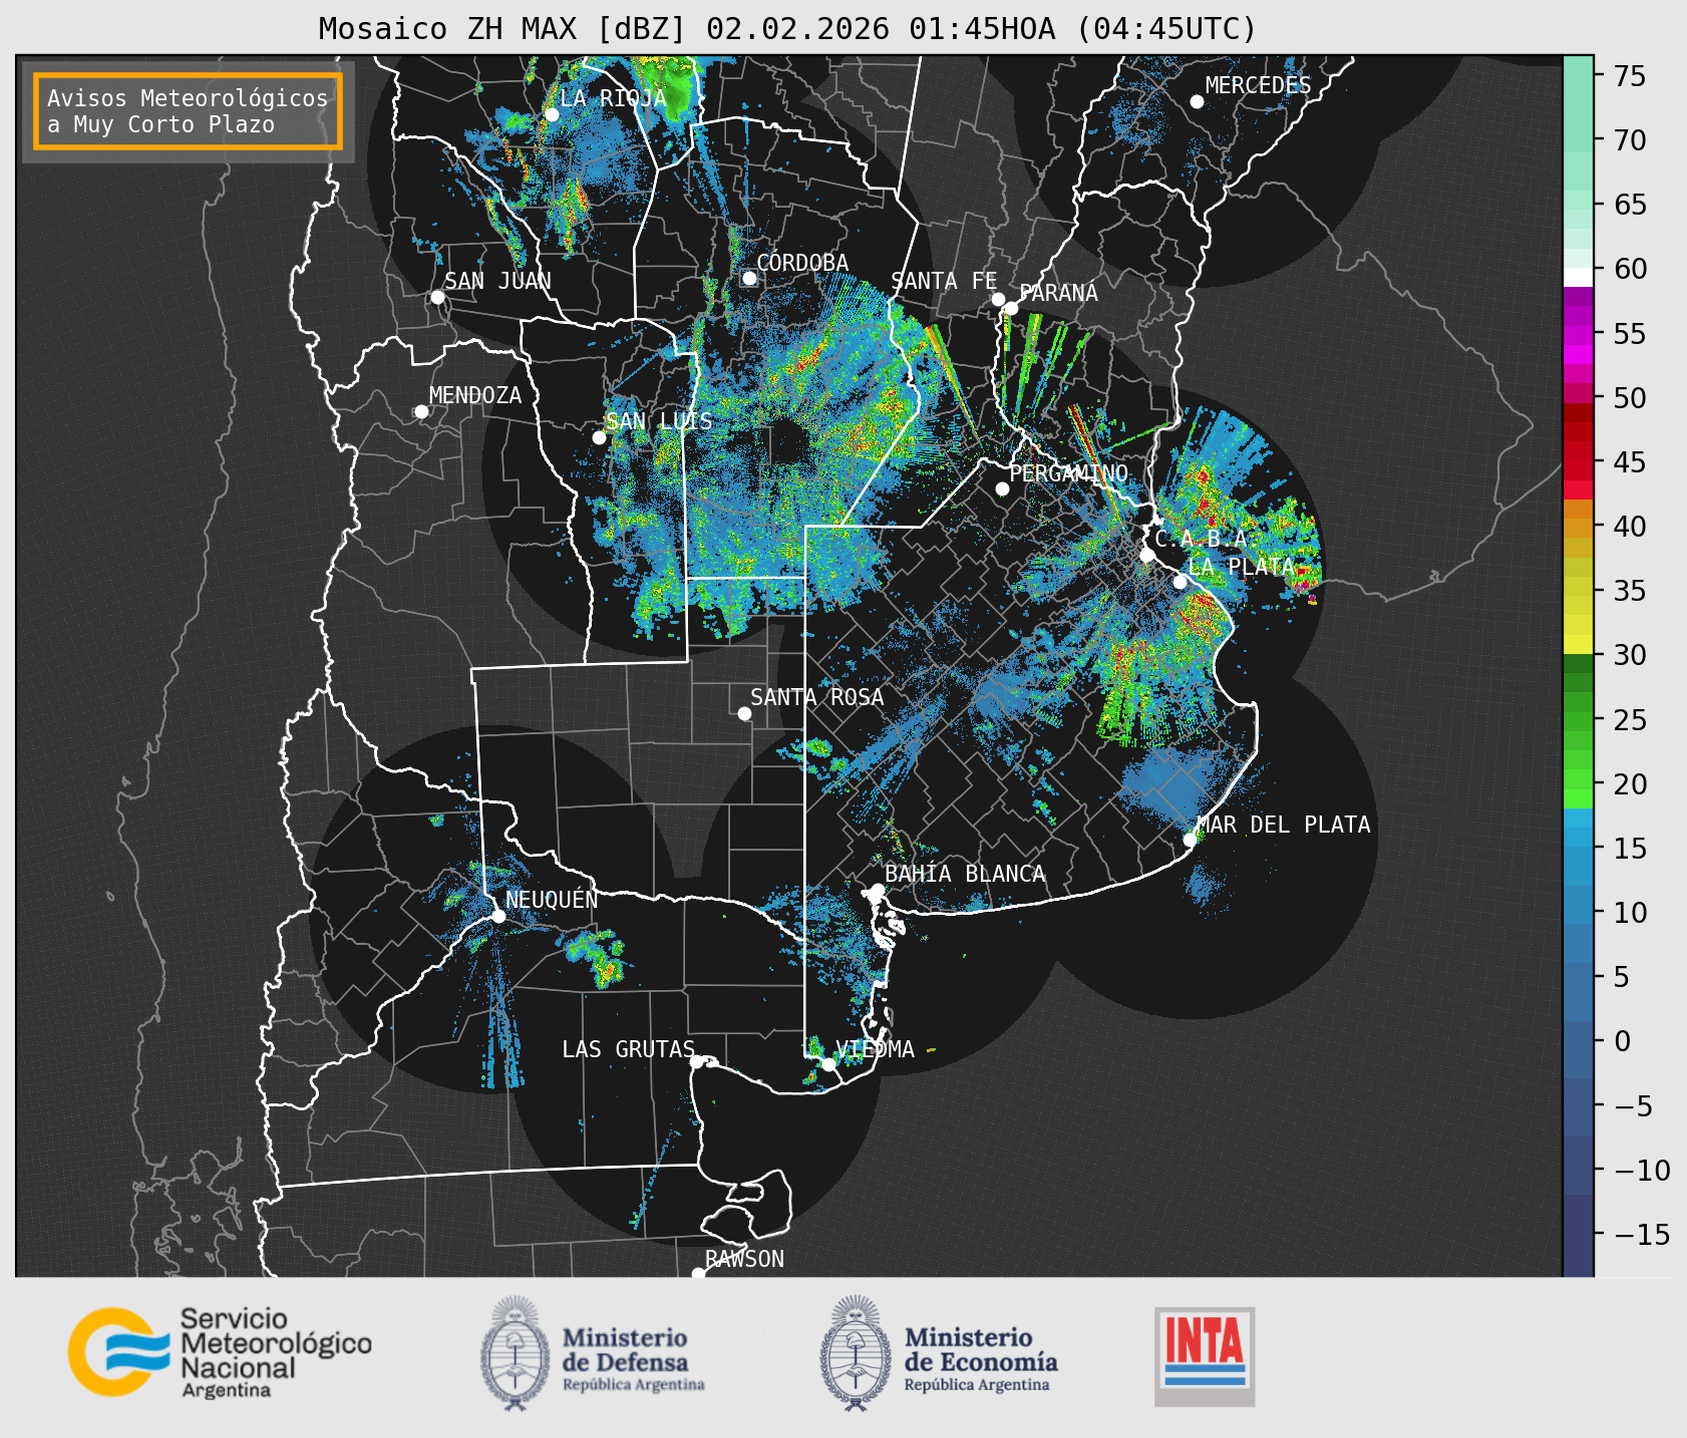Click the 0 label on the color scale
The height and width of the screenshot is (1438, 1687).
[1621, 1041]
